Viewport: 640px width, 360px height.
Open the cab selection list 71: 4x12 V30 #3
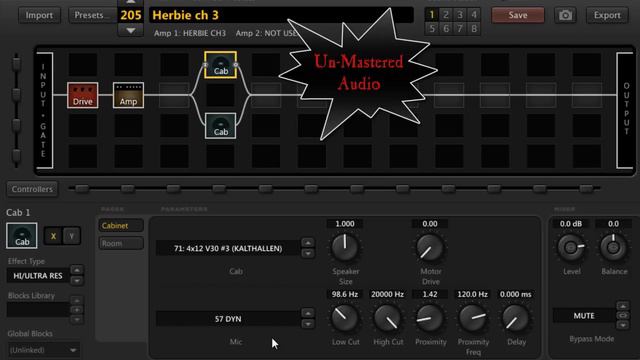pyautogui.click(x=228, y=248)
